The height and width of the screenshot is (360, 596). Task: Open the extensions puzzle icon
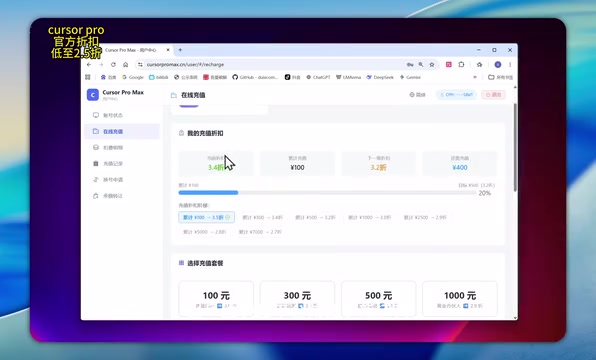coord(461,65)
